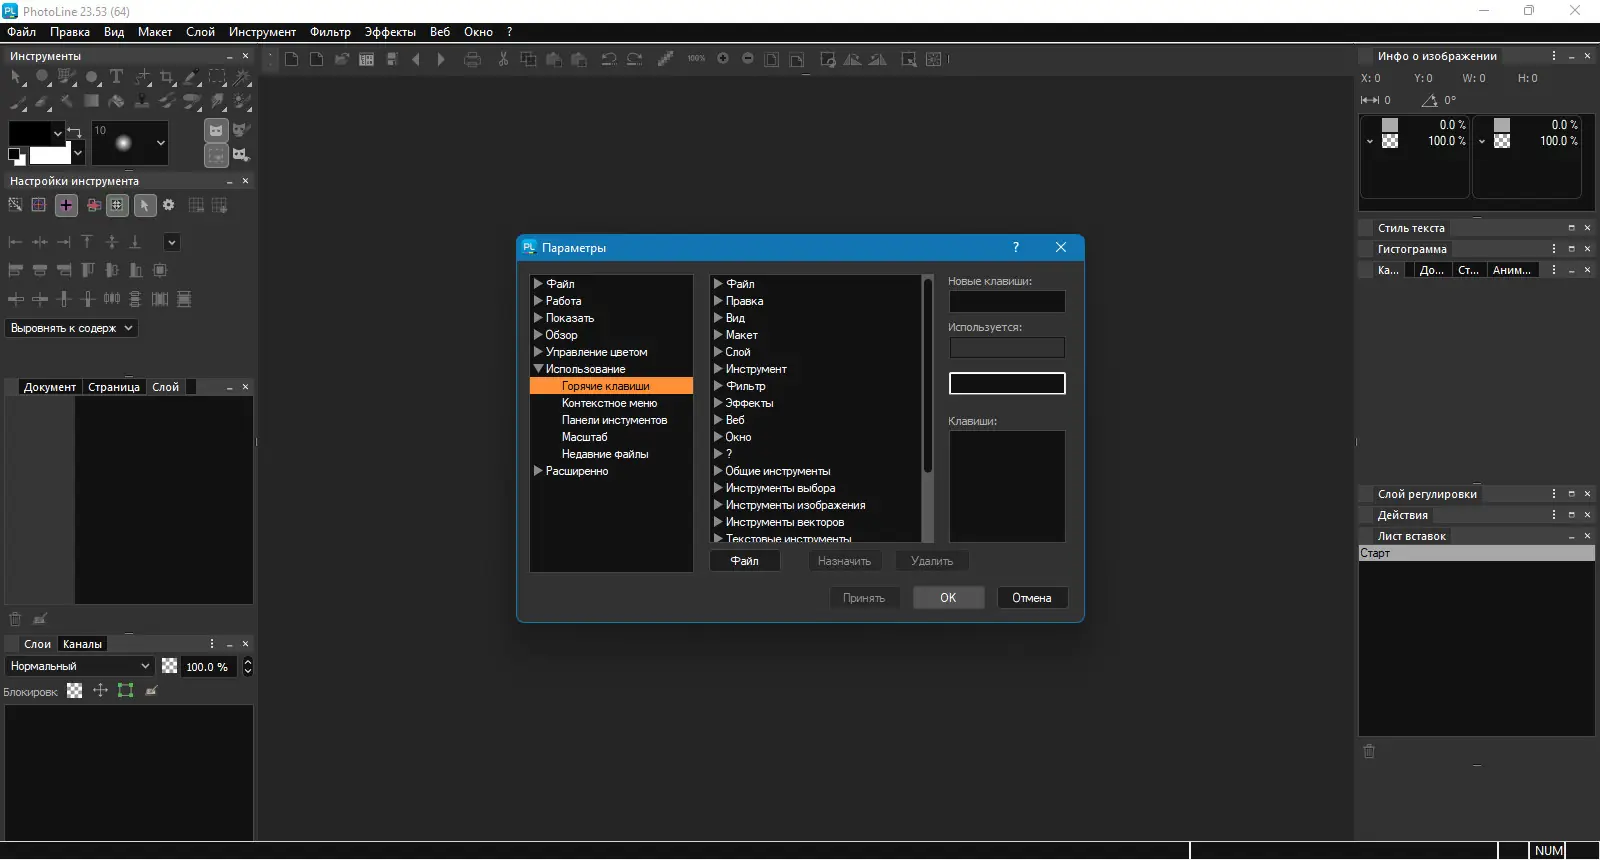Toggle the position lock (move arrows) for the layer
Viewport: 1600px width, 860px height.
point(100,690)
